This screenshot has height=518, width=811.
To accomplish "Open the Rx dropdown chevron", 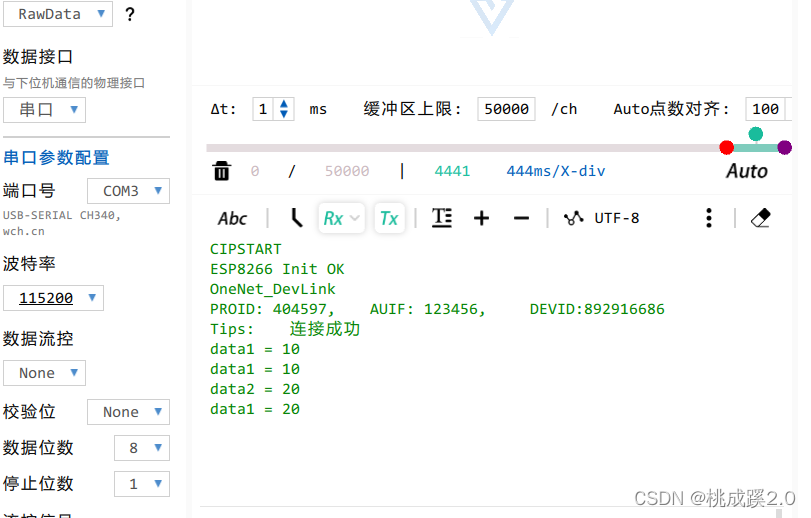I will [x=355, y=218].
